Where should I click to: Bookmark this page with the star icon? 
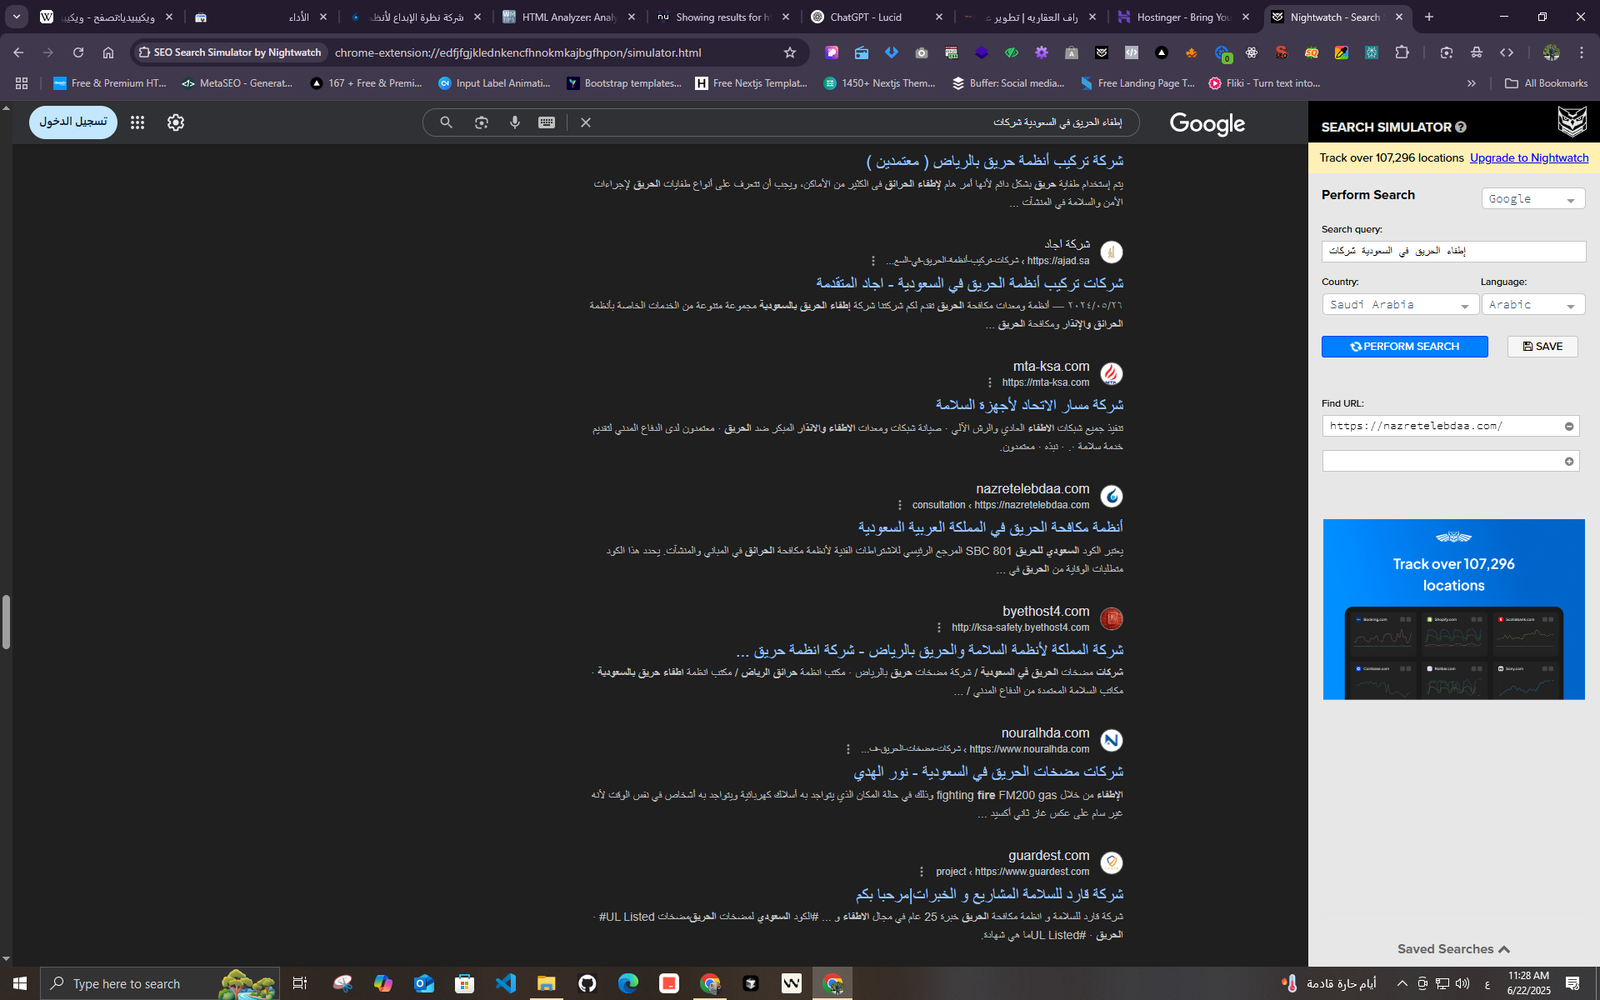tap(790, 52)
